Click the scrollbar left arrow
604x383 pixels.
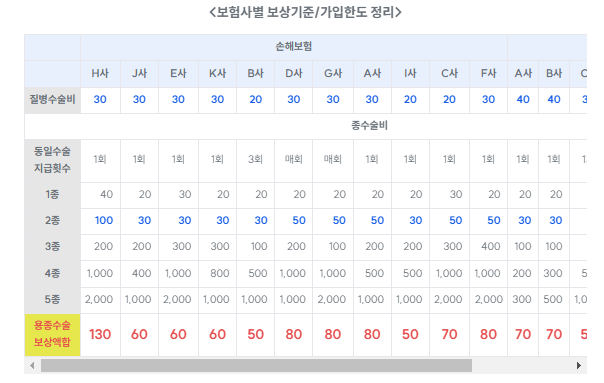point(32,365)
